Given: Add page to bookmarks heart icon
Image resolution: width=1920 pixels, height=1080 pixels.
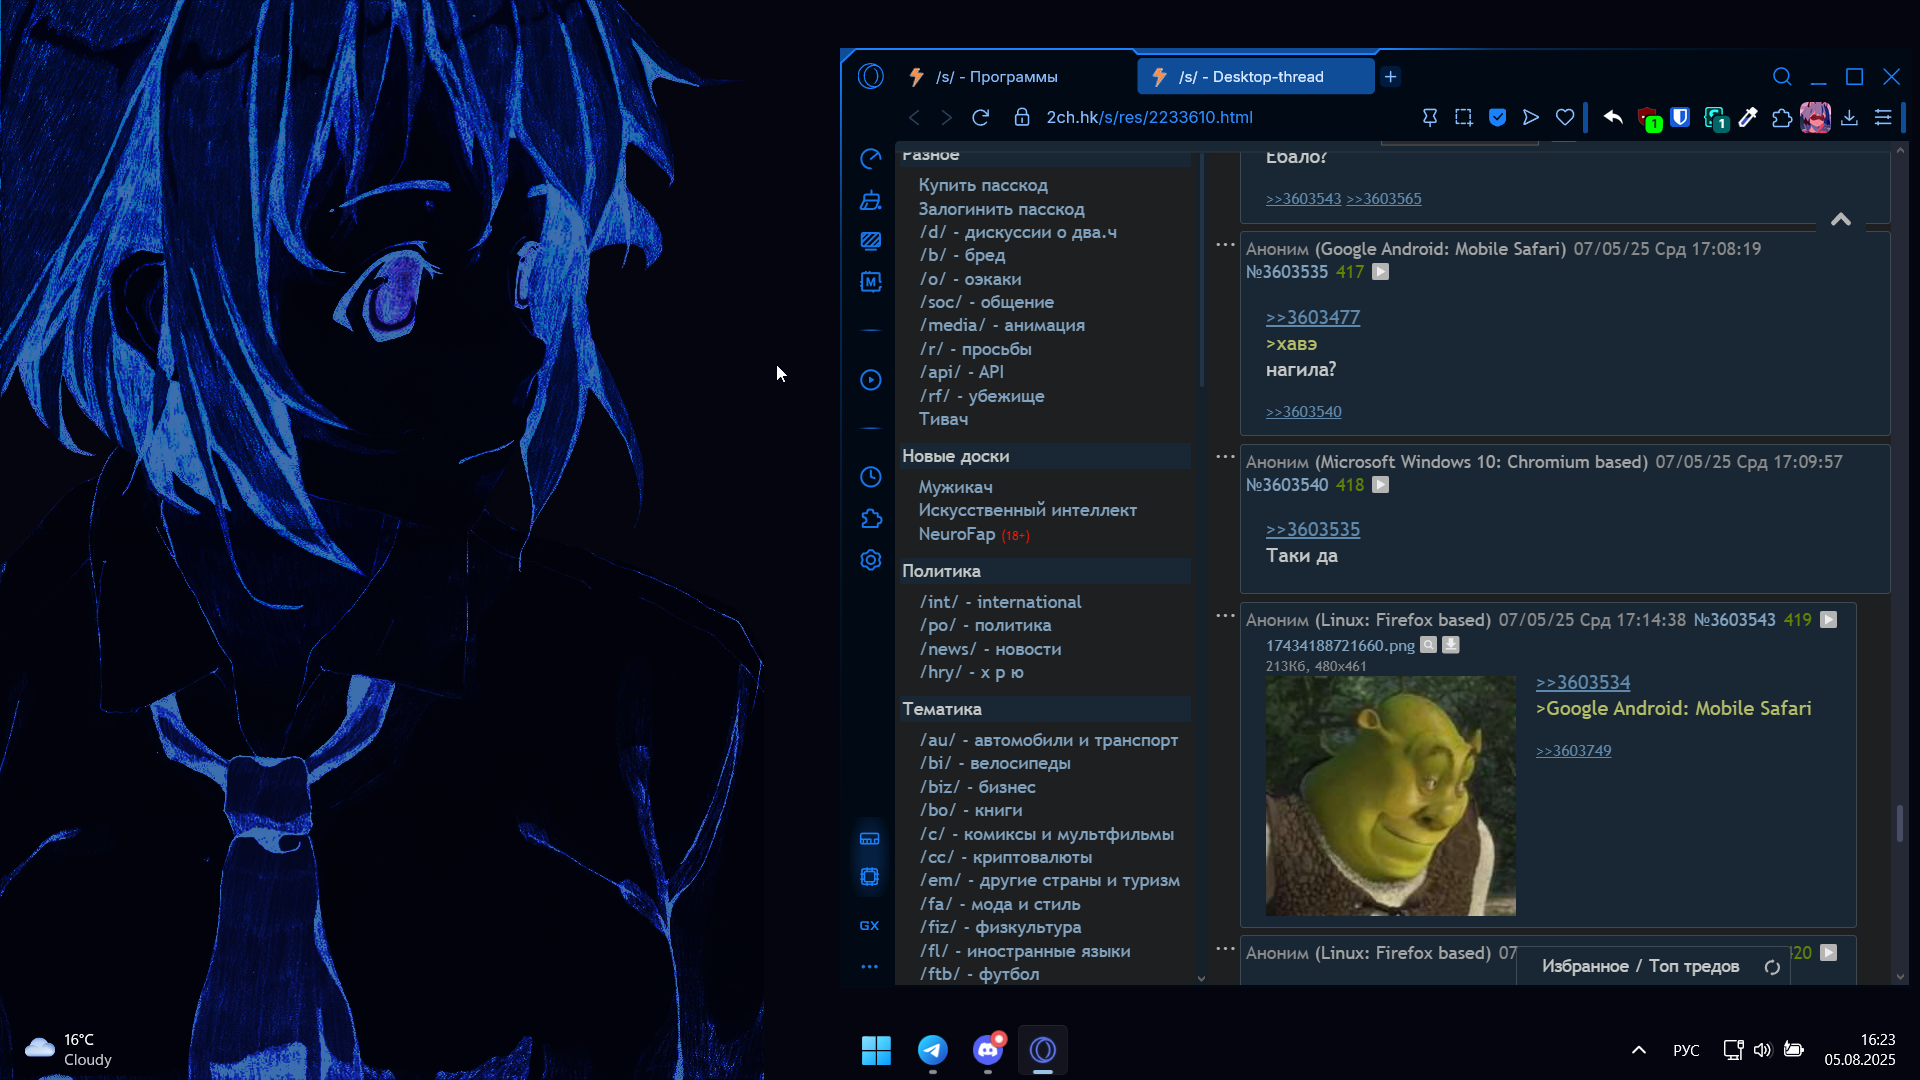Looking at the screenshot, I should coord(1565,118).
